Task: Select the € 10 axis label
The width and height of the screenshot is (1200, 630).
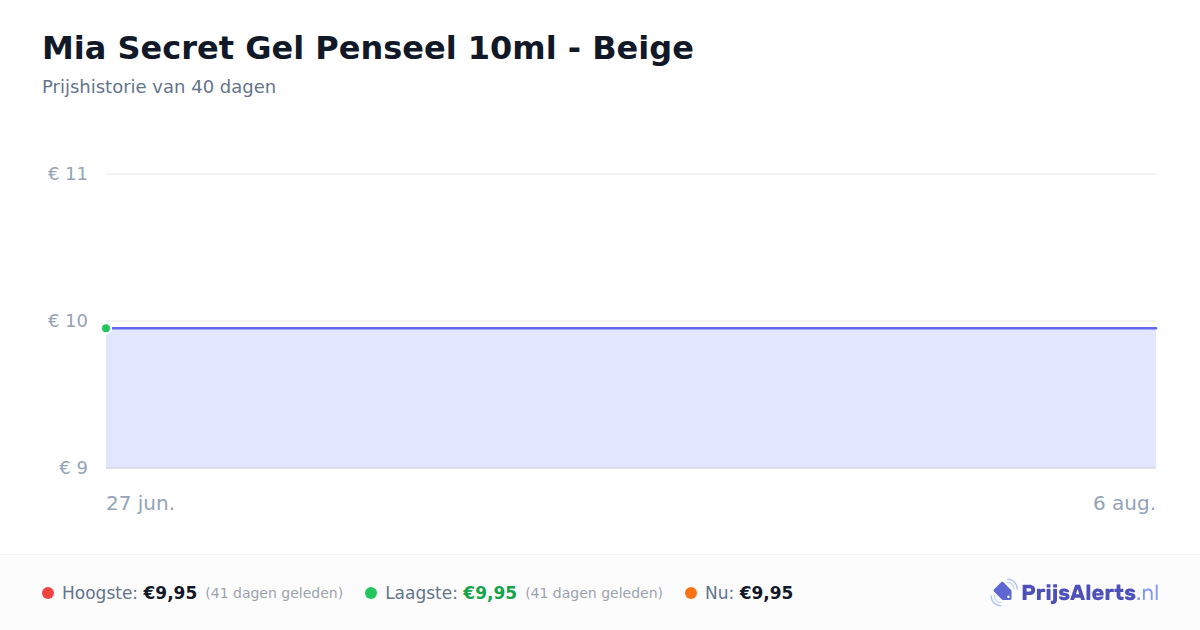Action: pyautogui.click(x=68, y=321)
